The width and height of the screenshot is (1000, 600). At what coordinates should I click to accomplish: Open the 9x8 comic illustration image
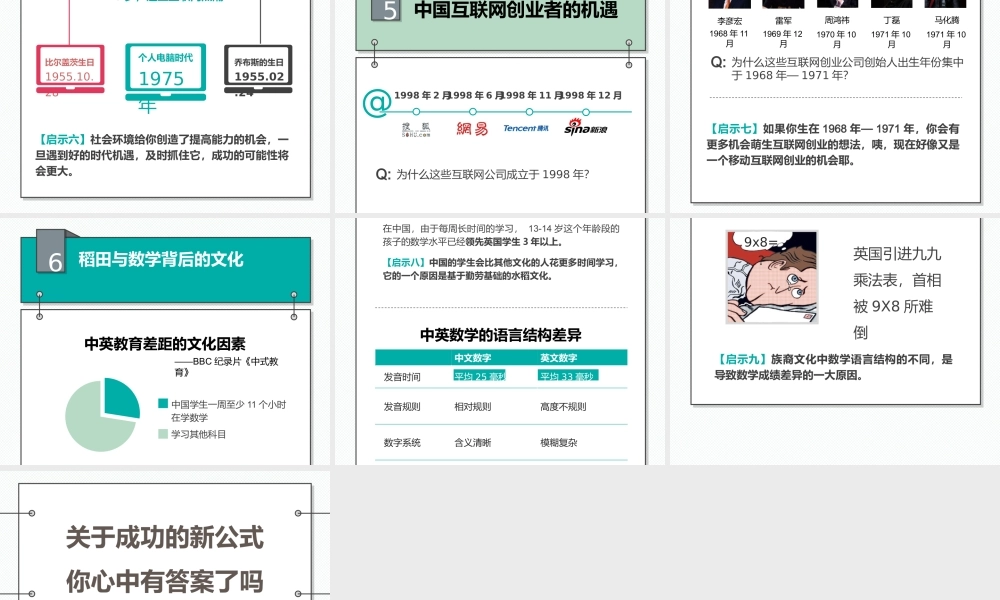tap(771, 277)
